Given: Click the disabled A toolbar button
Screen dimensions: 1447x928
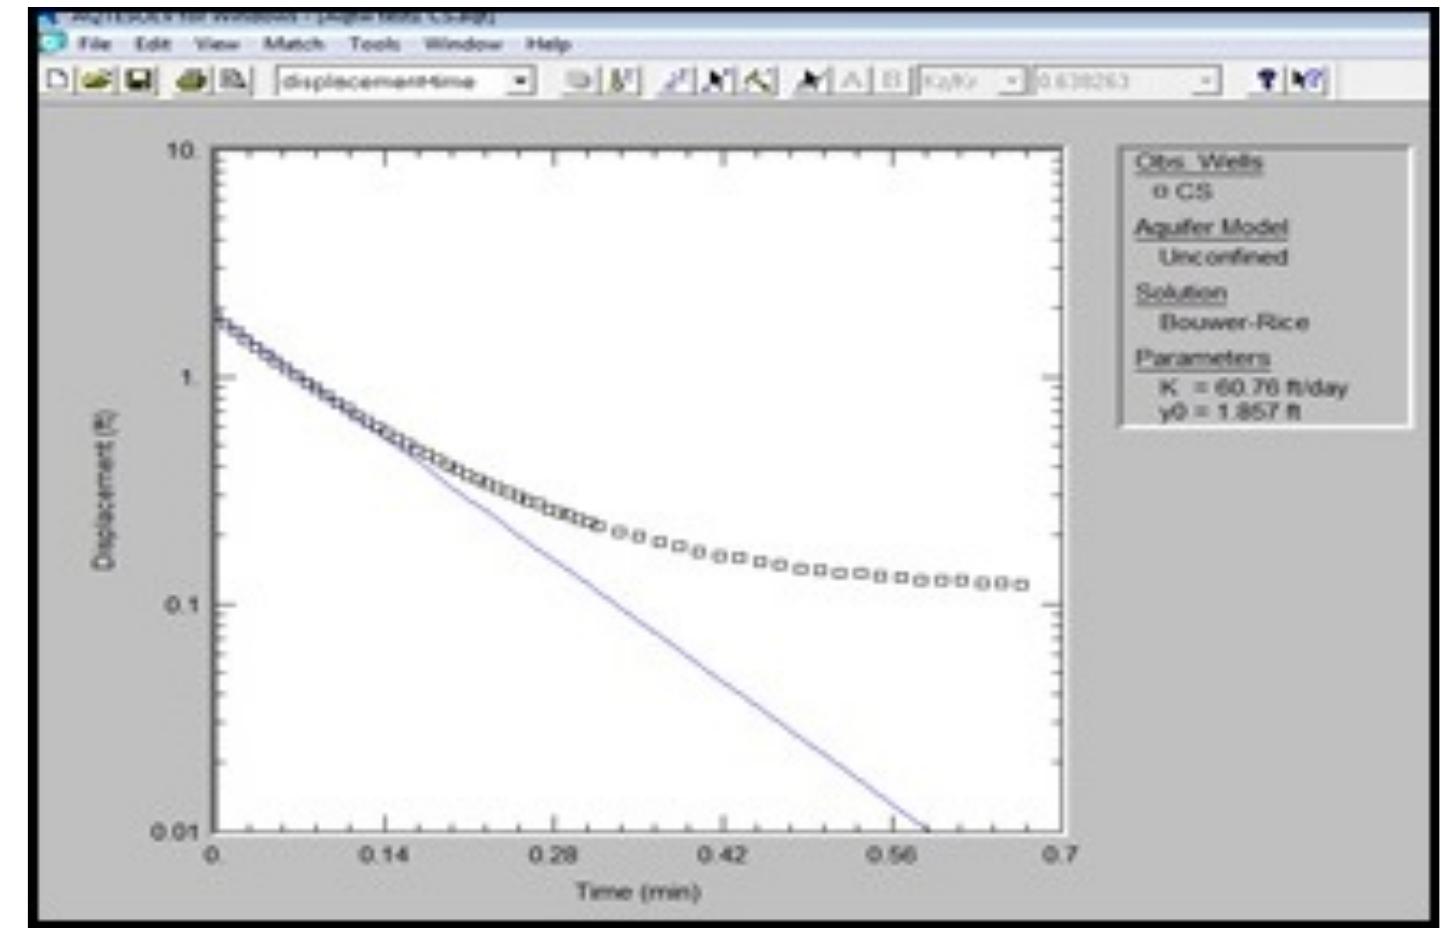Looking at the screenshot, I should point(854,80).
